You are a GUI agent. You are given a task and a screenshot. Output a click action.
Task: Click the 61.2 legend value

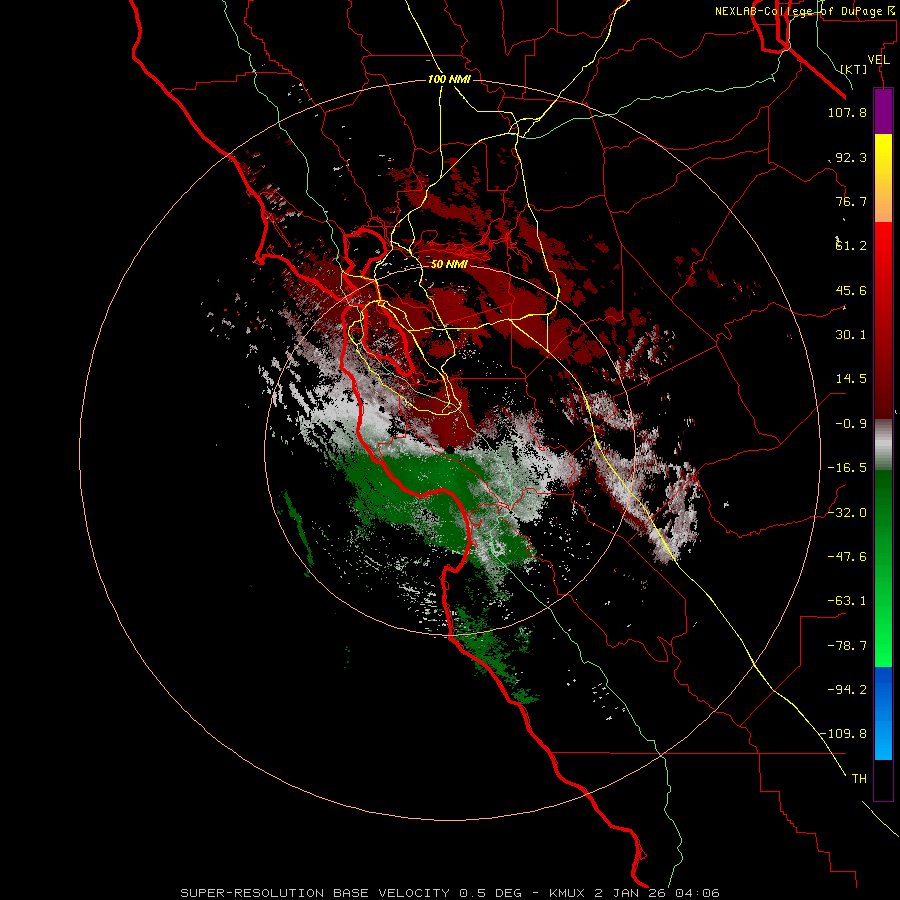pos(851,246)
